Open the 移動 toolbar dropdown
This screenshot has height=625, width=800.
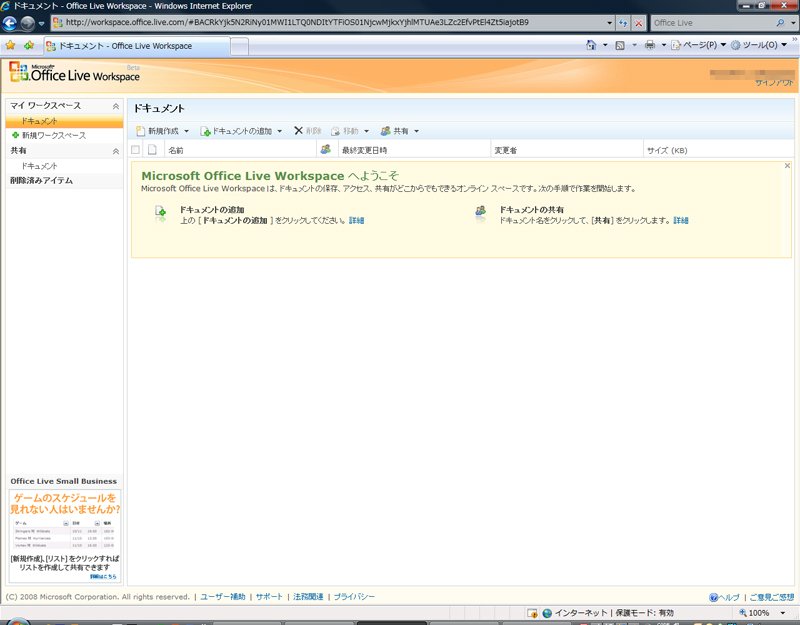tap(349, 131)
